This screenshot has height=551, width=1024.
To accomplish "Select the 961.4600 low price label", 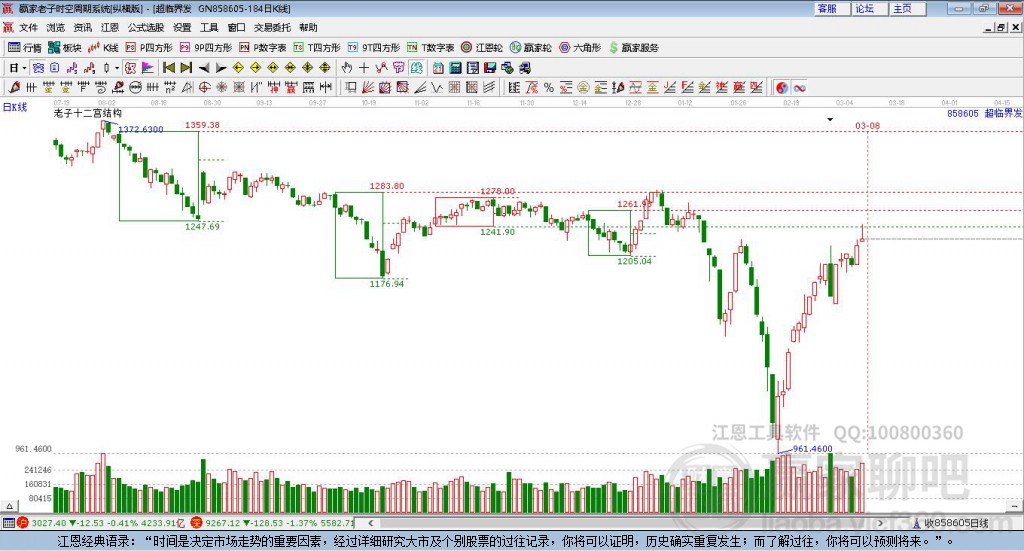I will coord(812,449).
